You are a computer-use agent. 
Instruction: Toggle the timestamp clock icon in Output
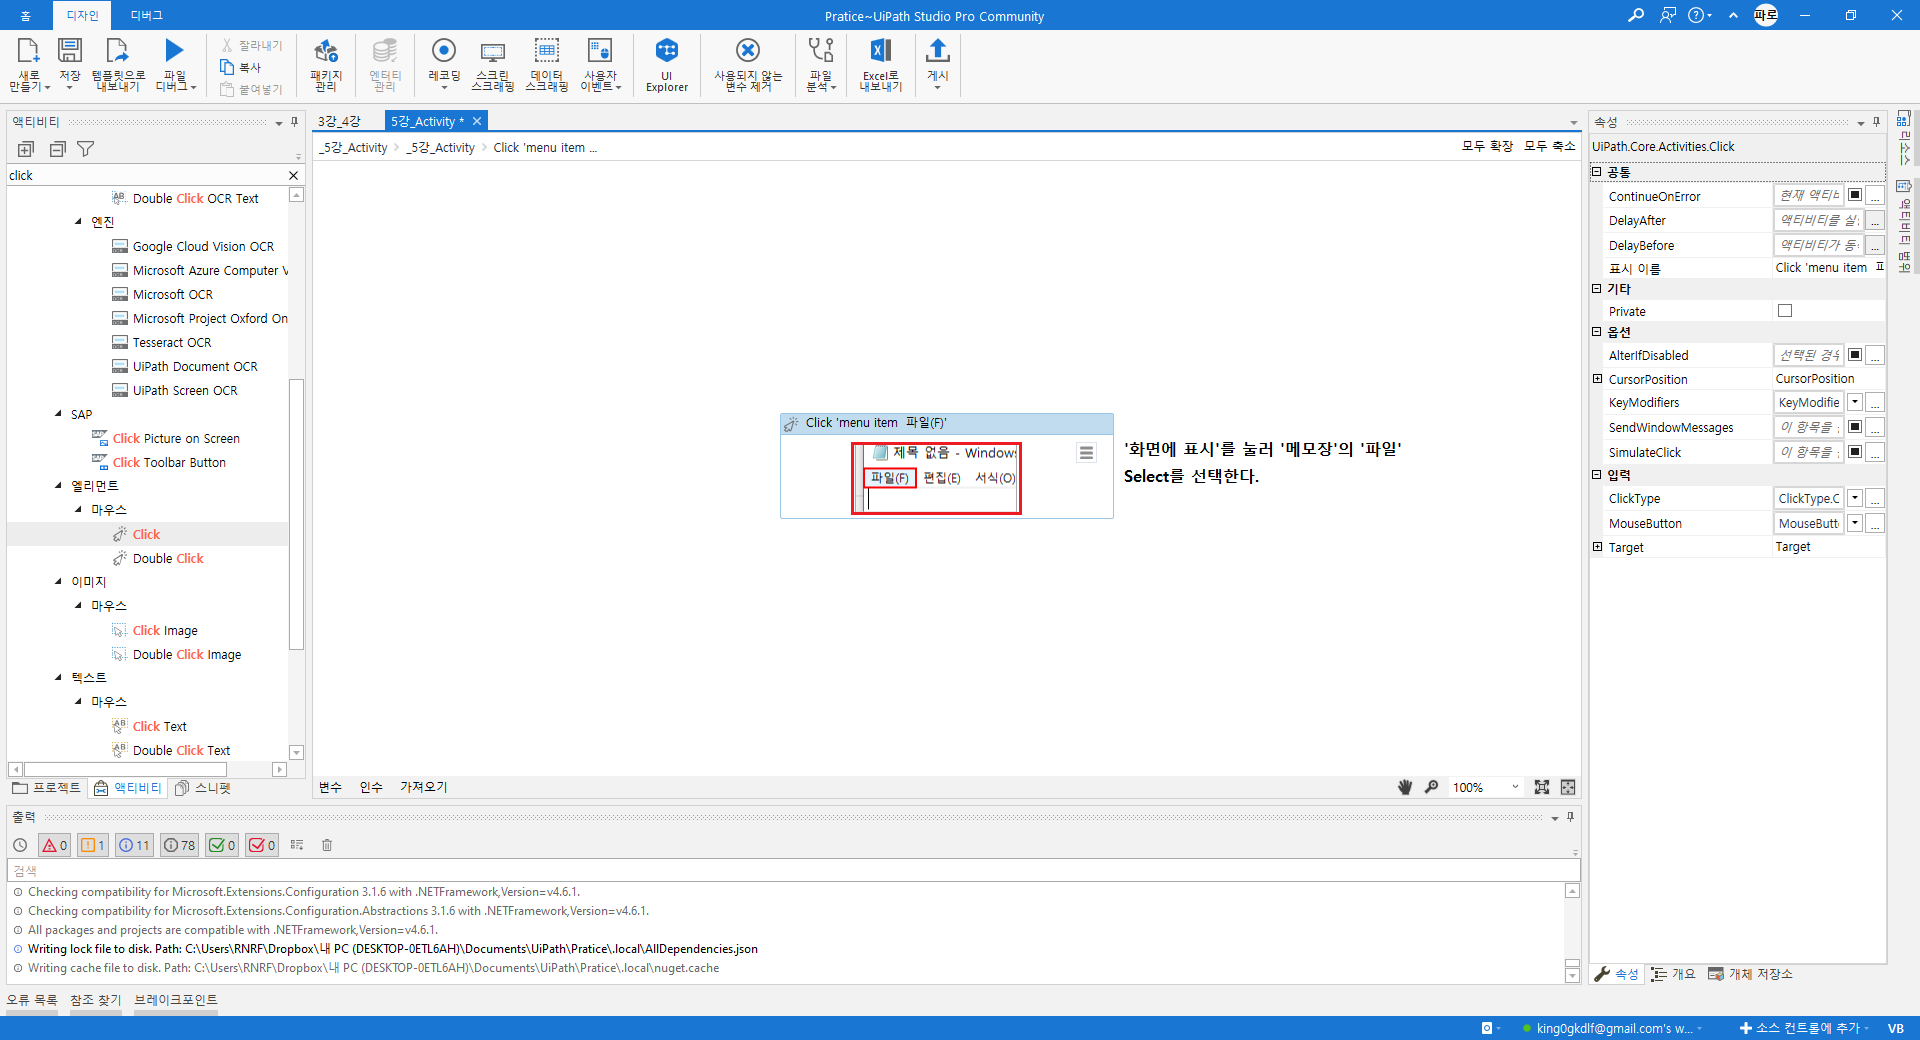point(20,845)
